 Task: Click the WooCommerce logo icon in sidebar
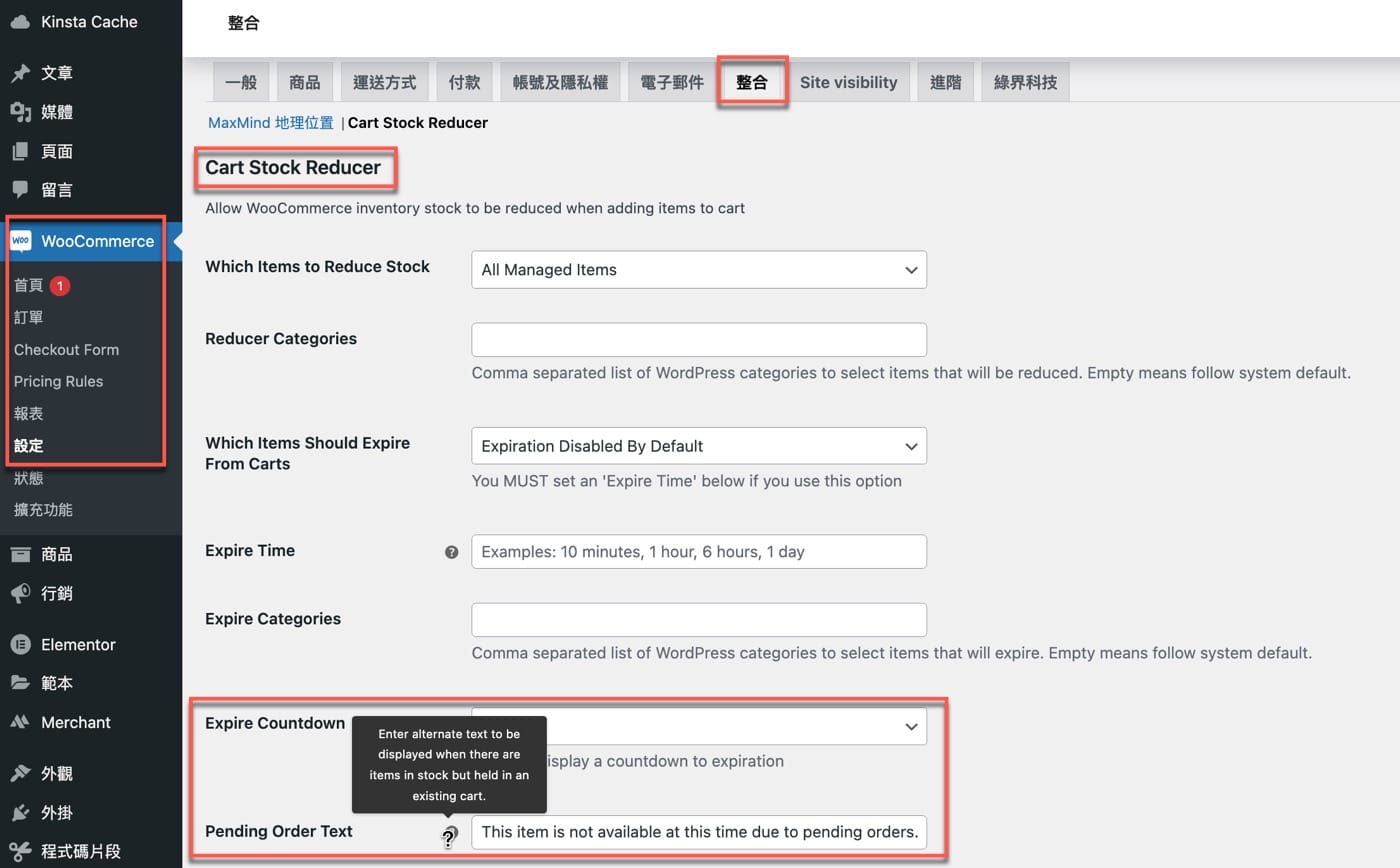coord(20,241)
